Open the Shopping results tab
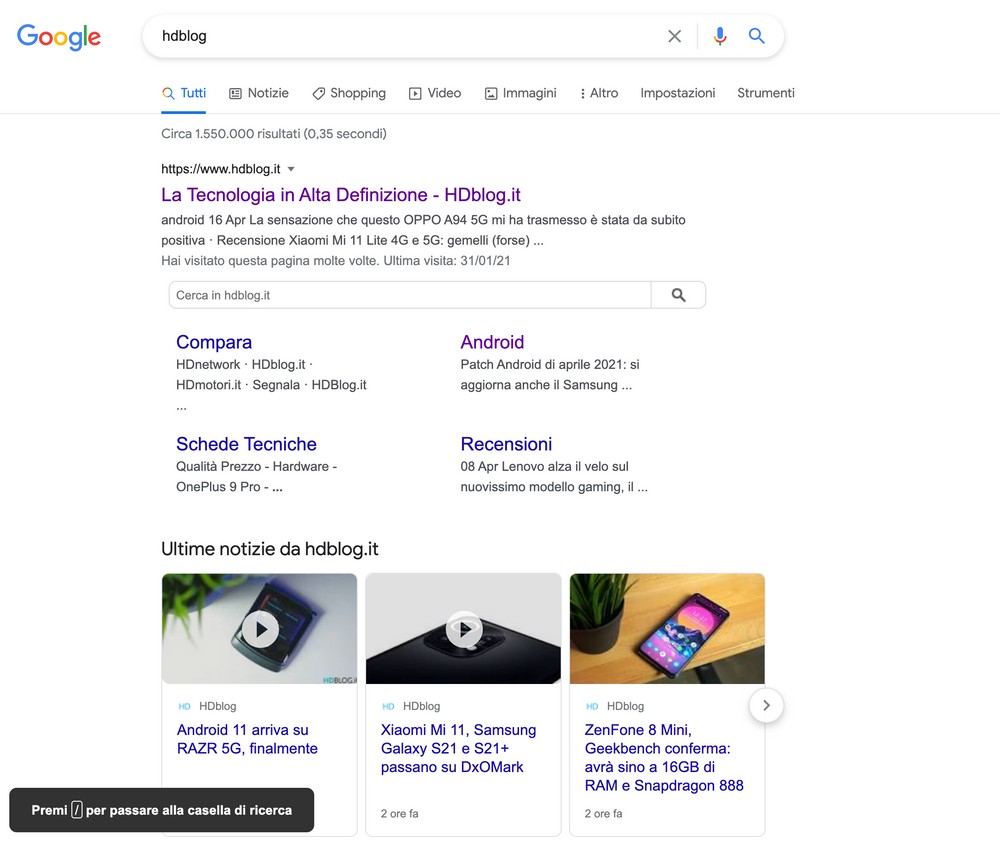The image size is (1000, 845). point(348,93)
